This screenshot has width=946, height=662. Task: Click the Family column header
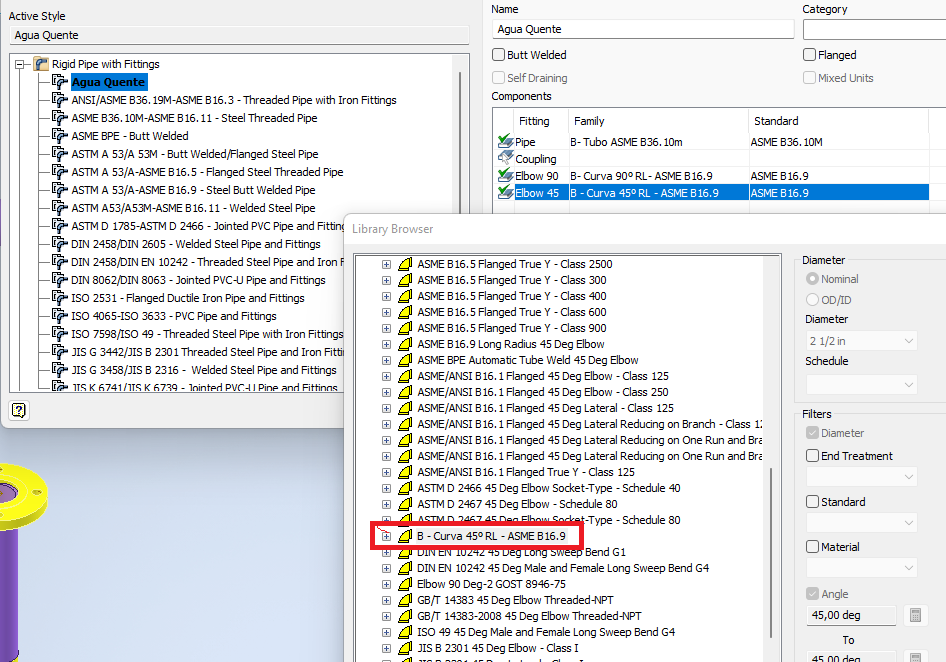(x=659, y=121)
